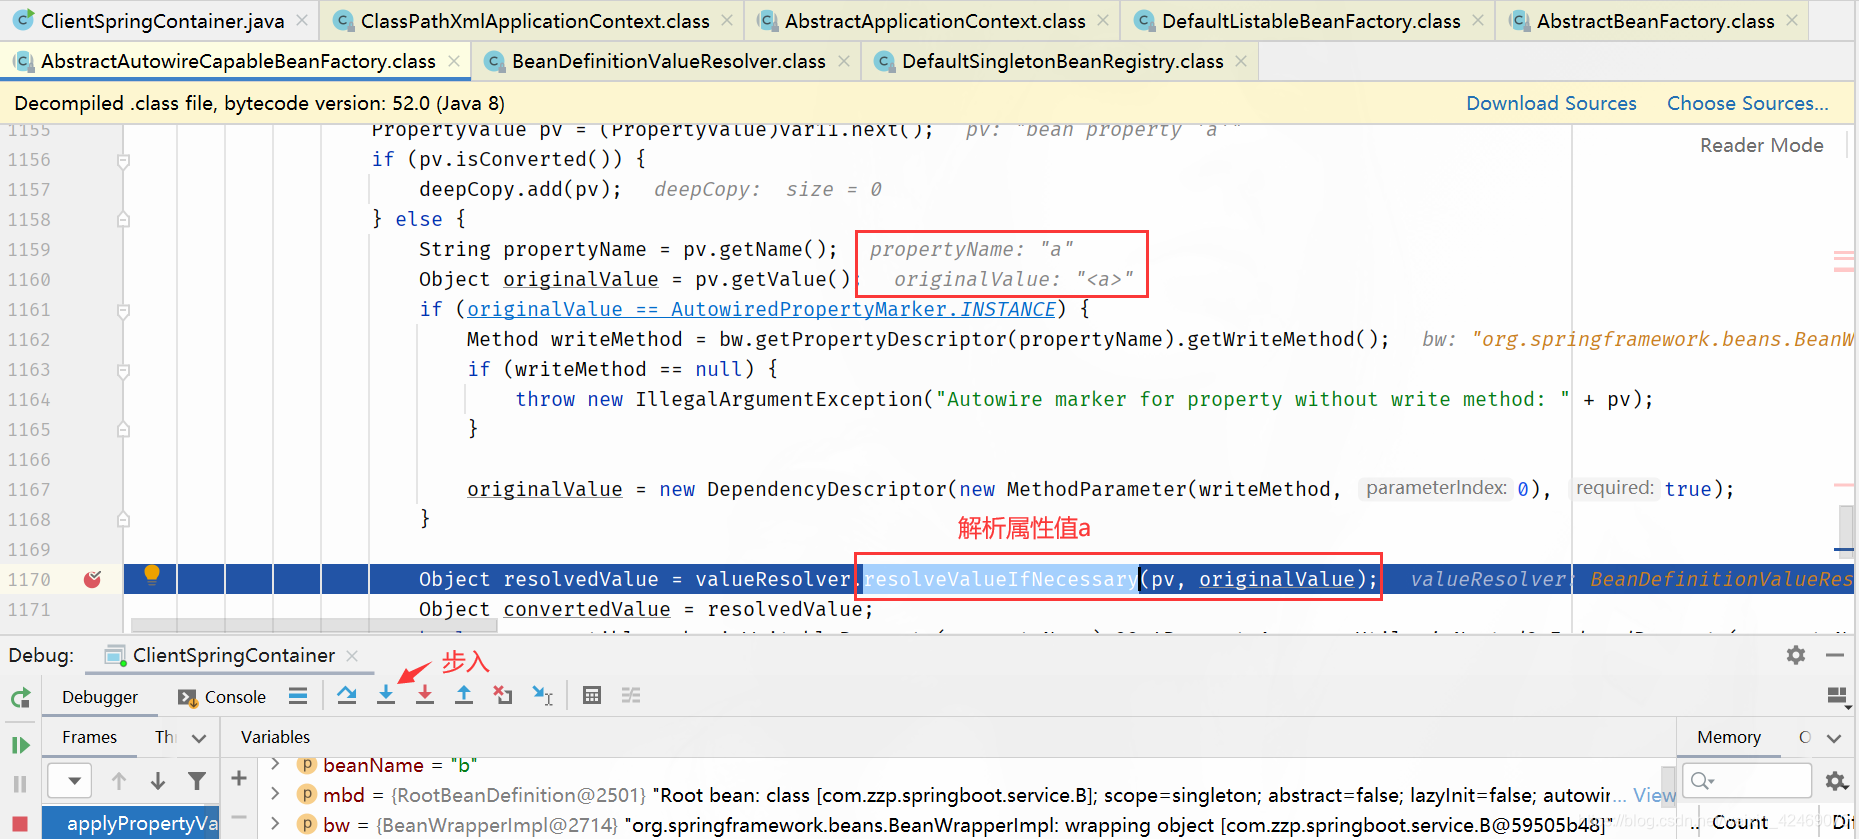Show hidden Memory panel tabs chevron
Screen dimensions: 1859x839
(x=1834, y=738)
